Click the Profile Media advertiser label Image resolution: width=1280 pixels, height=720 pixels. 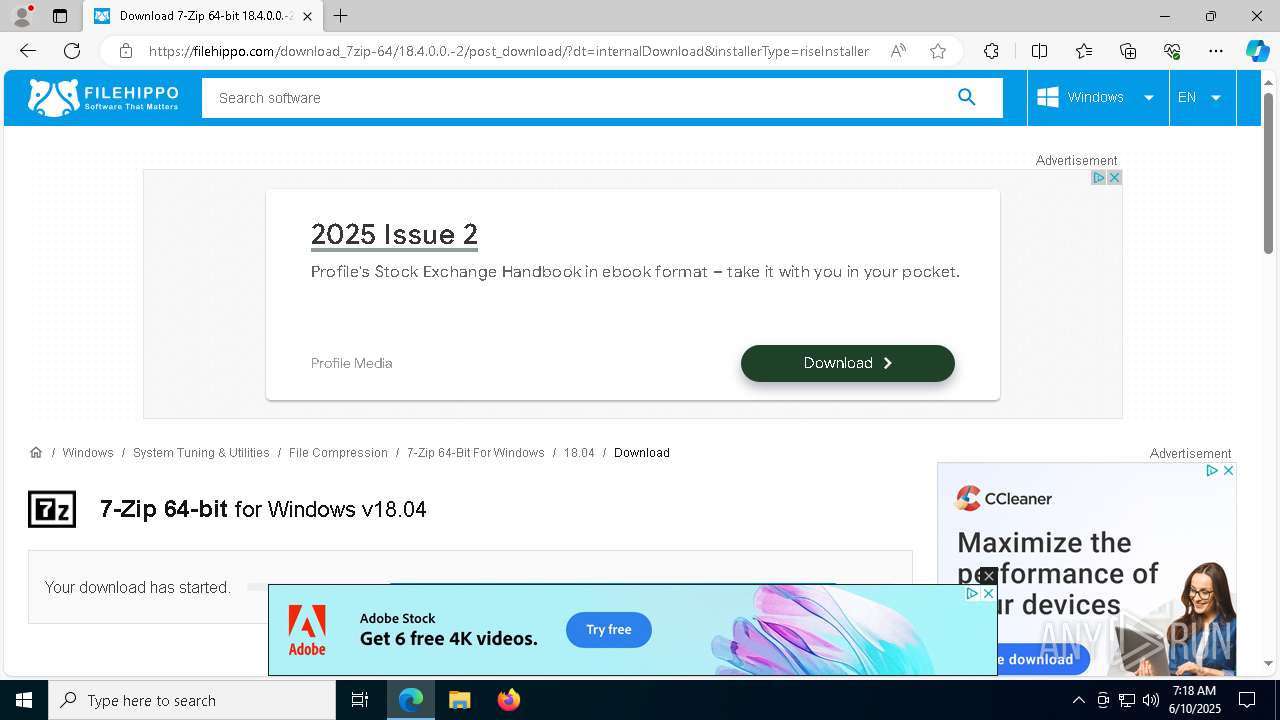[x=351, y=363]
